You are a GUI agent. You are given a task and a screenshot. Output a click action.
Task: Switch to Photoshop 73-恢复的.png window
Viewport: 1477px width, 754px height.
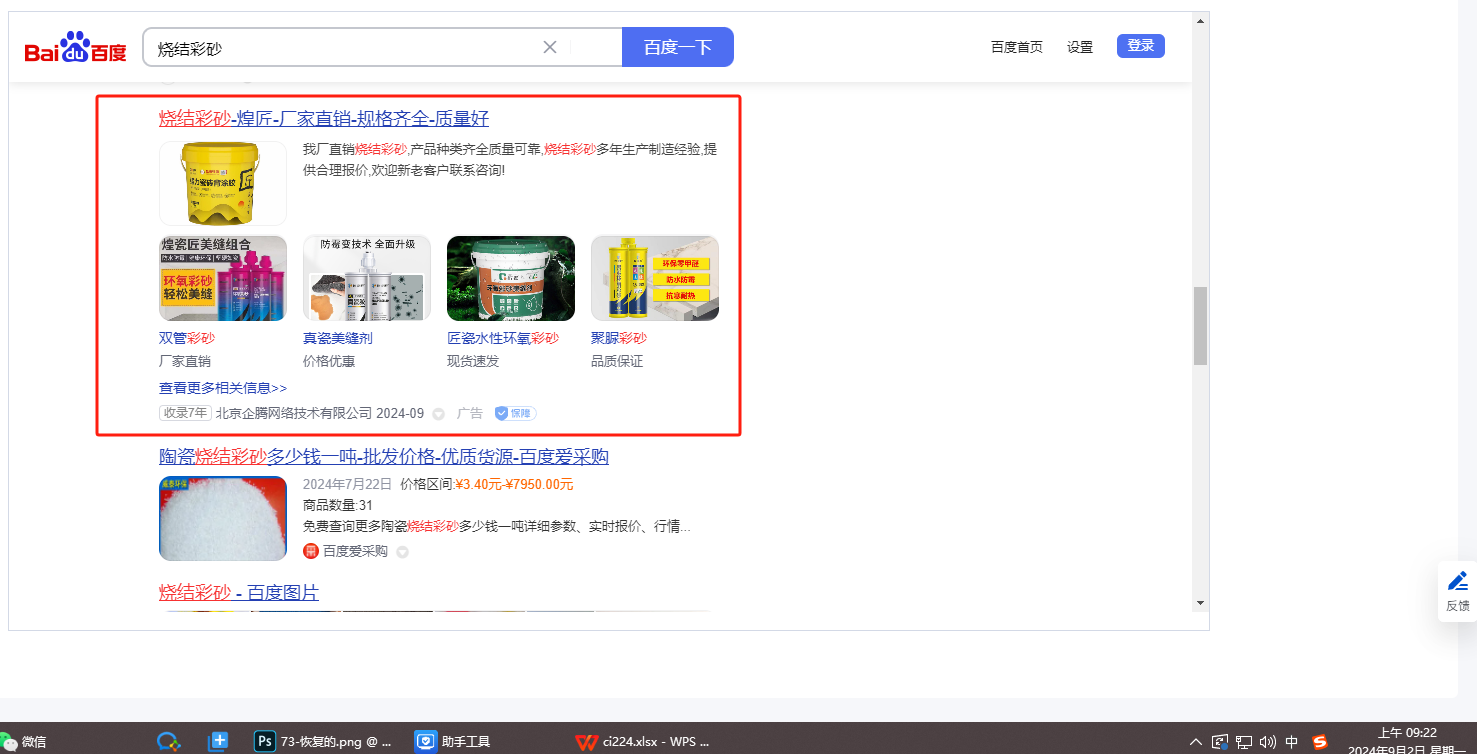[324, 742]
